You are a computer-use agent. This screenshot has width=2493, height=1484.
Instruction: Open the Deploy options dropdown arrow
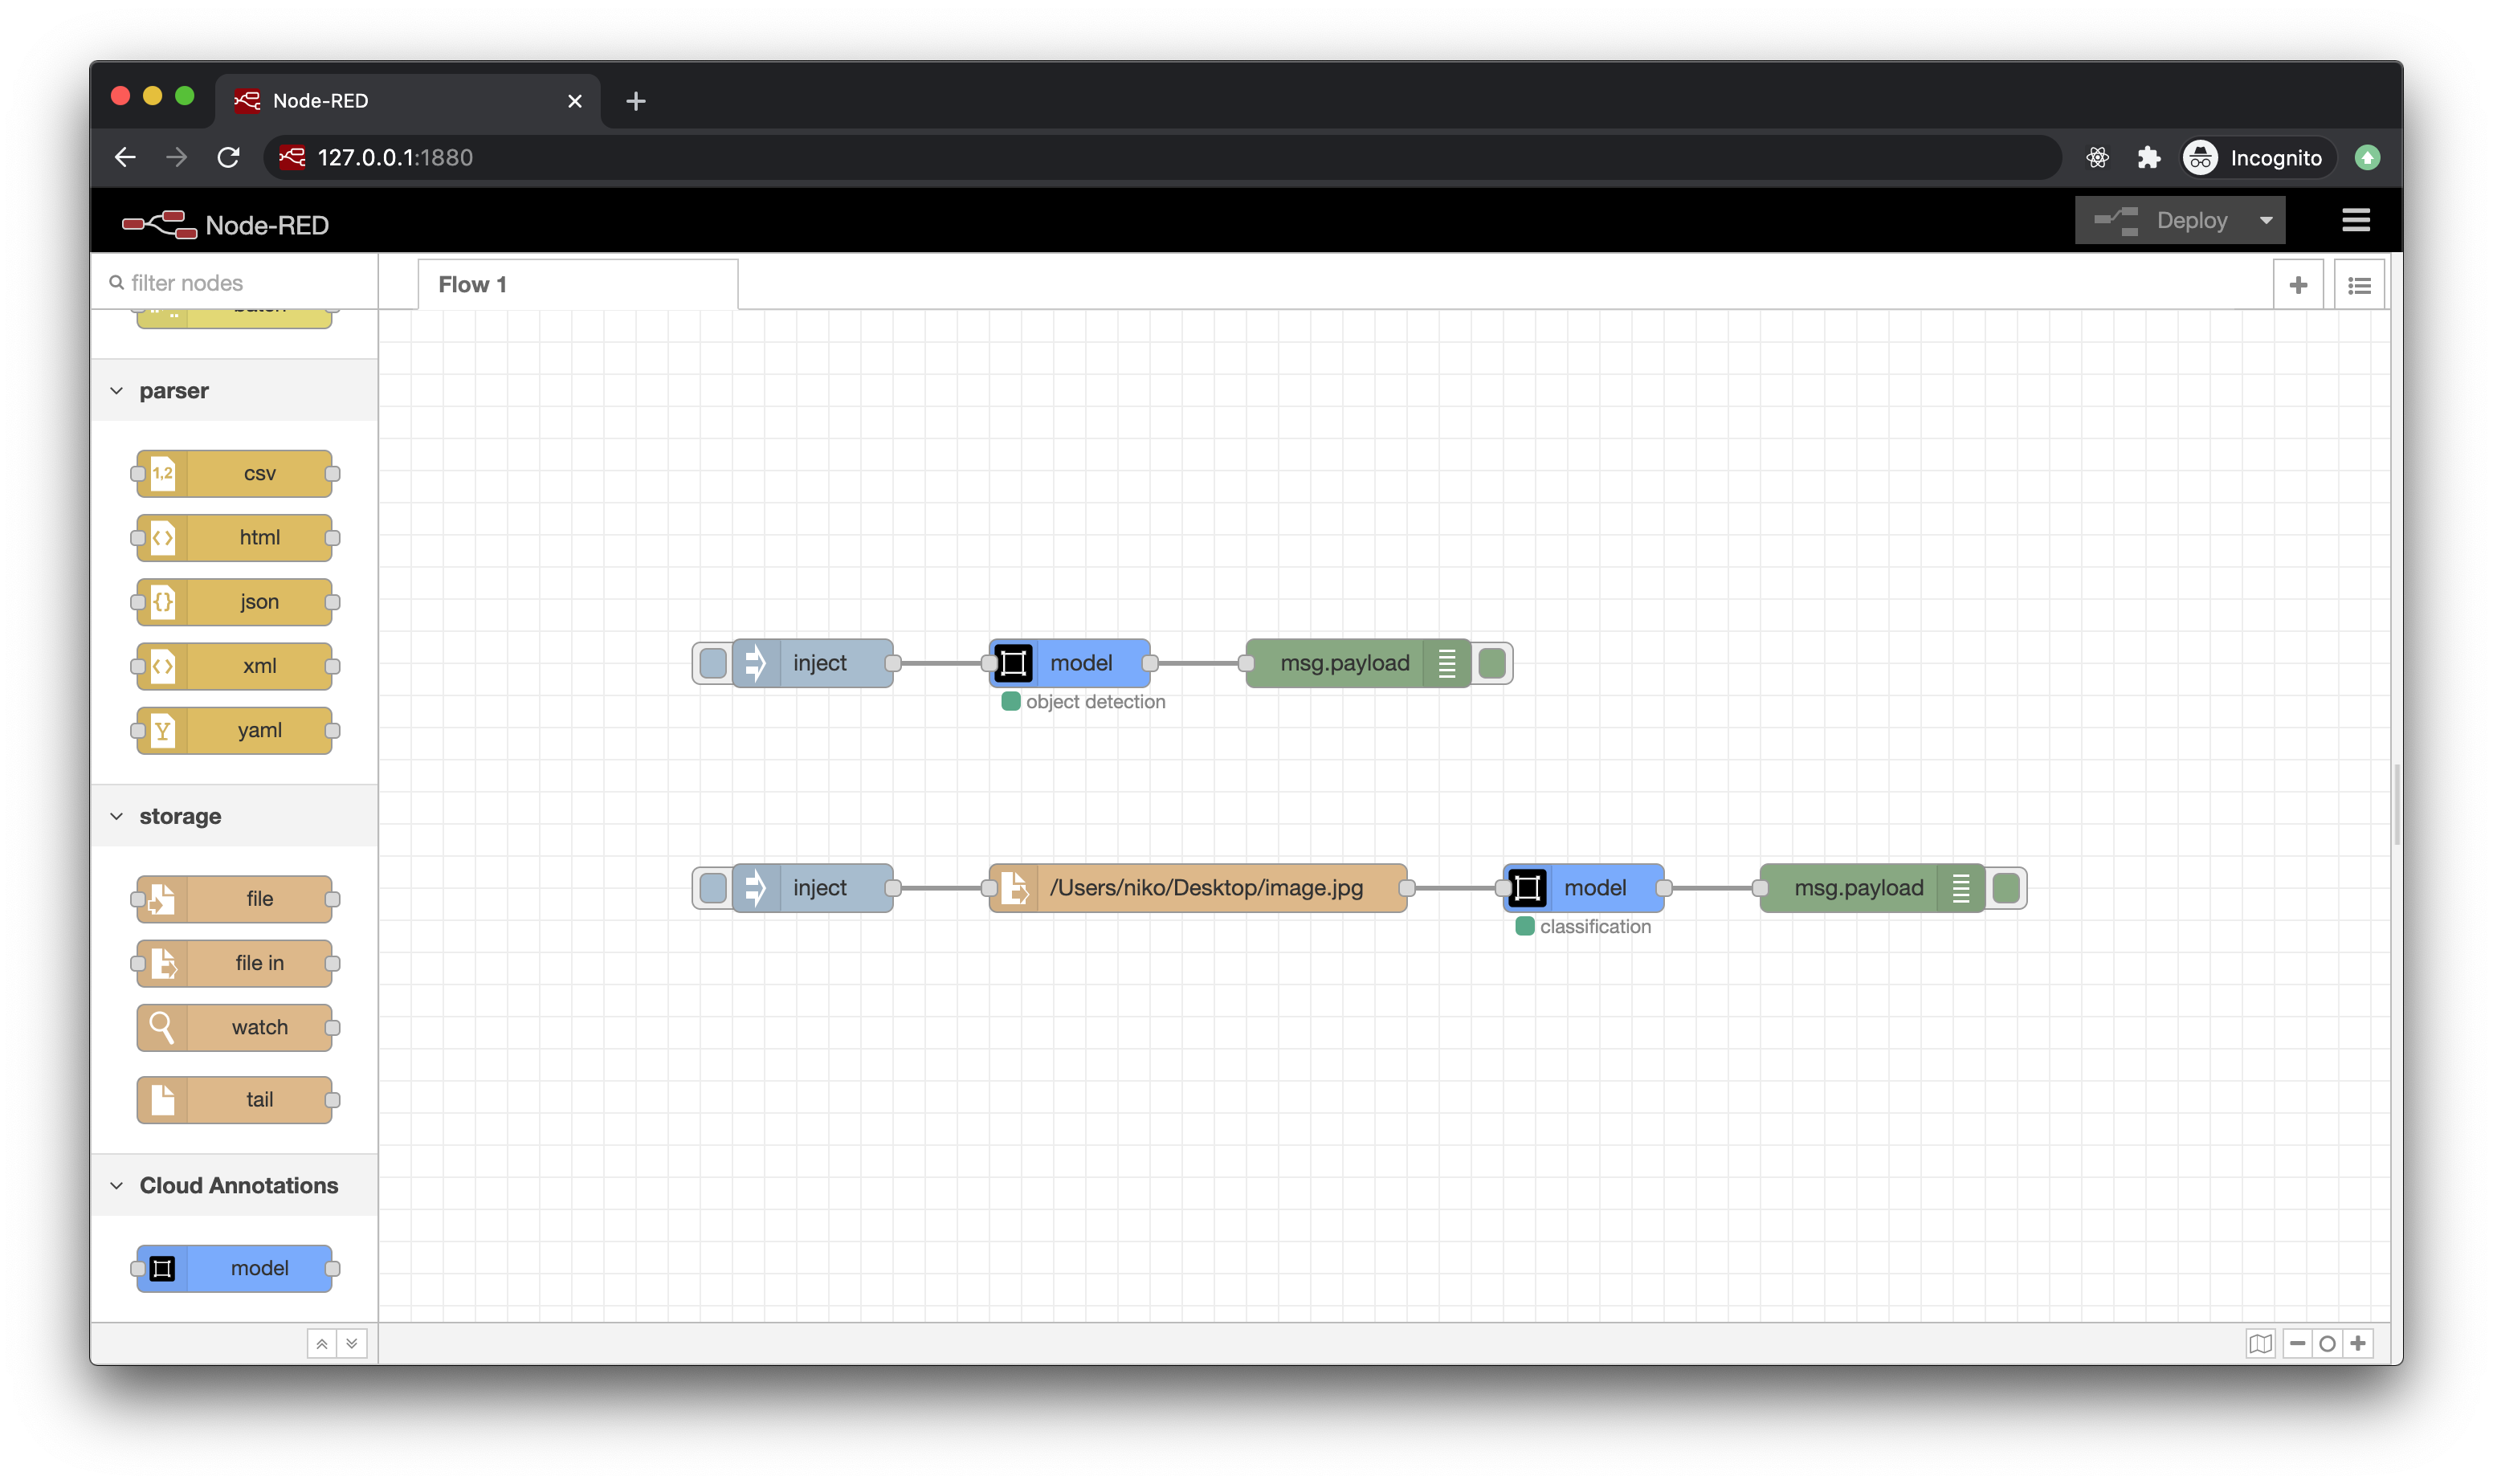click(2266, 220)
